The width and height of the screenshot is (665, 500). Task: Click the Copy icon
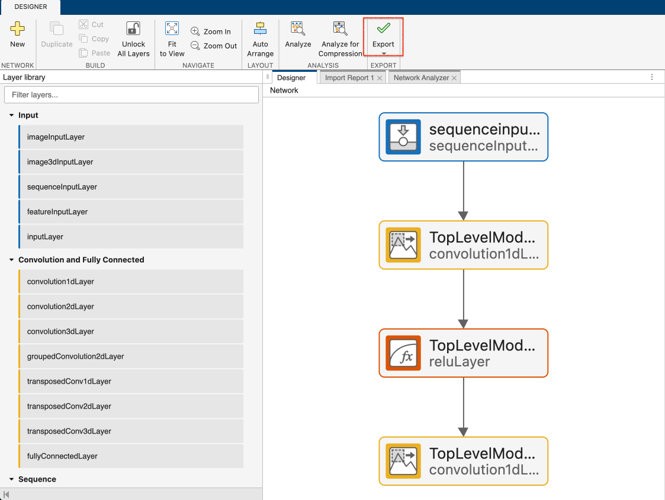[x=84, y=39]
